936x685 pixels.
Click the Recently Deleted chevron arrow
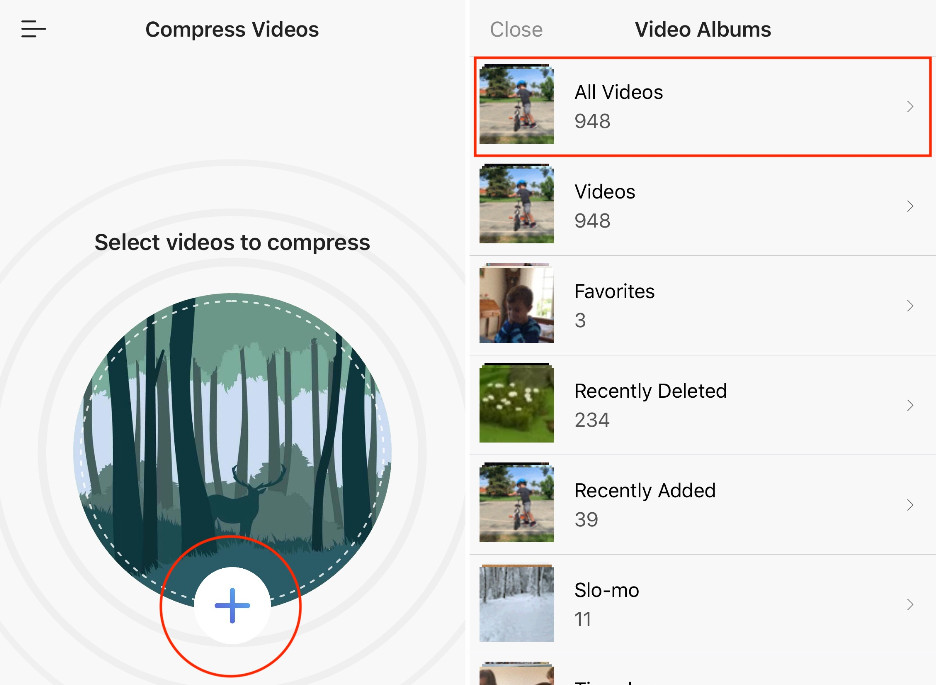tap(910, 405)
